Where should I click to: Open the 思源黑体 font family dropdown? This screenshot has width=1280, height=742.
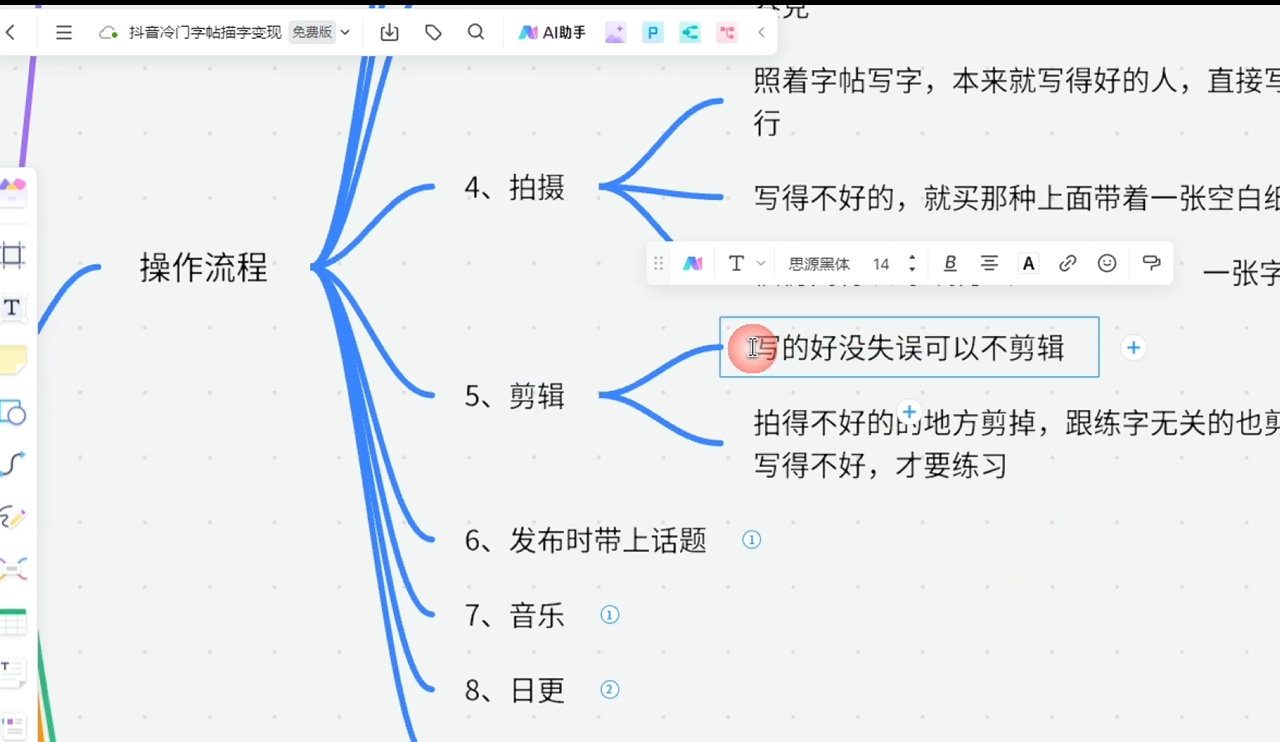click(819, 264)
